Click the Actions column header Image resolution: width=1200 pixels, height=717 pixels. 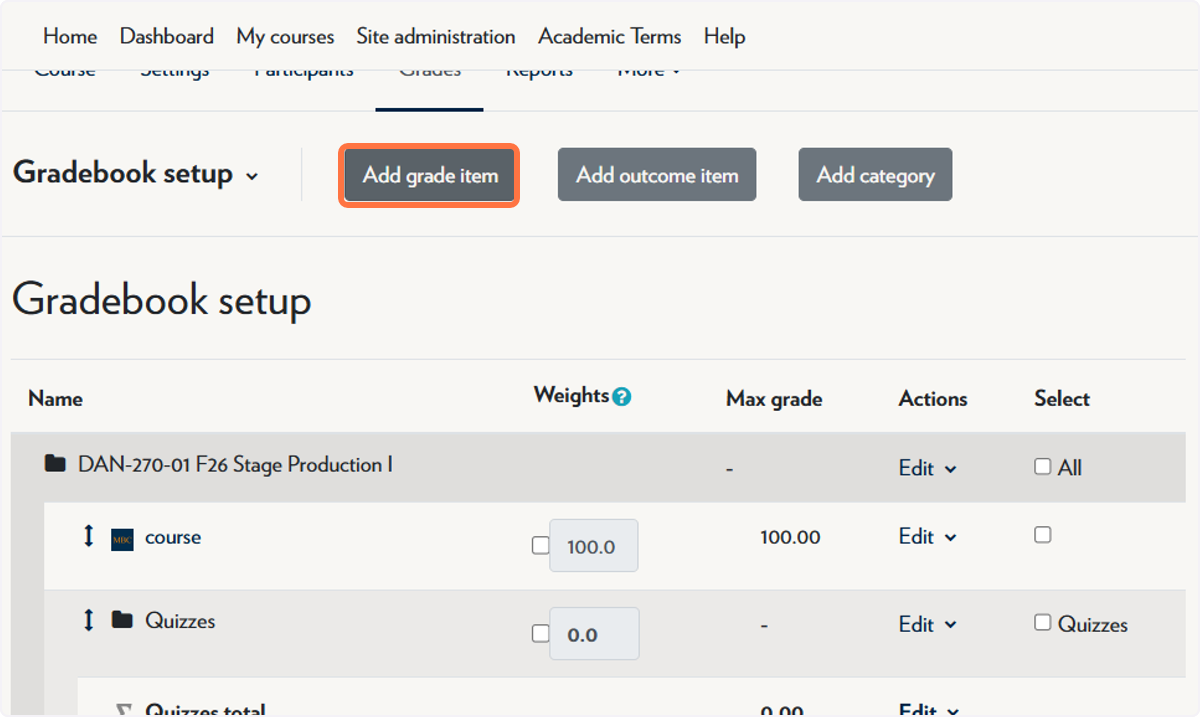point(933,399)
